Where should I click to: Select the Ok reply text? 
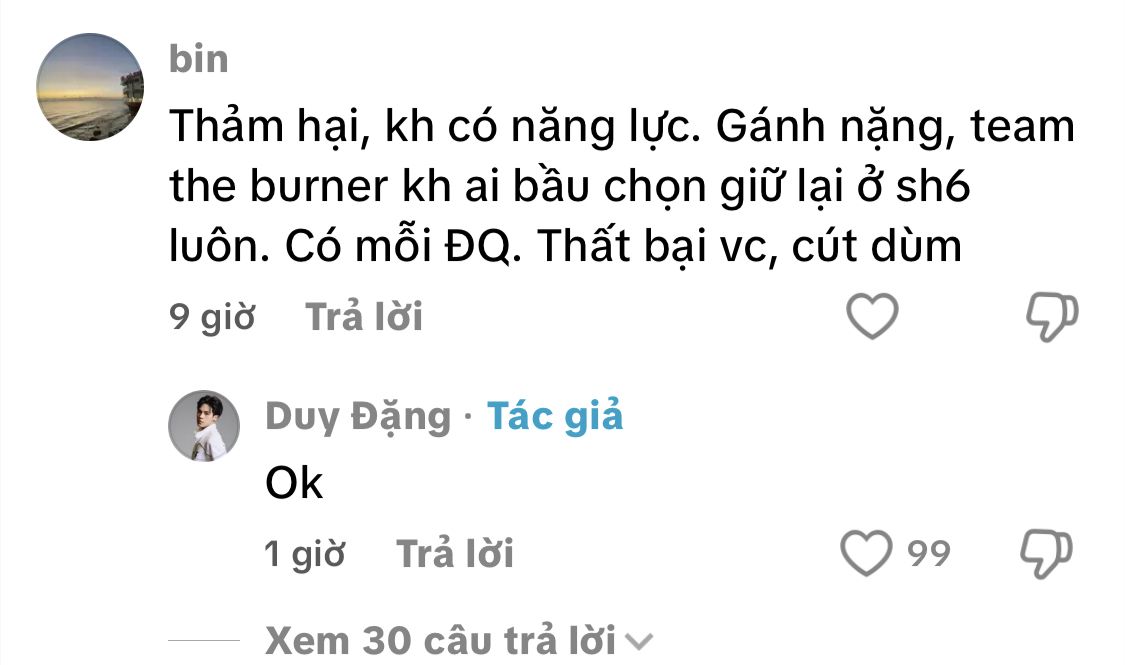pyautogui.click(x=294, y=483)
